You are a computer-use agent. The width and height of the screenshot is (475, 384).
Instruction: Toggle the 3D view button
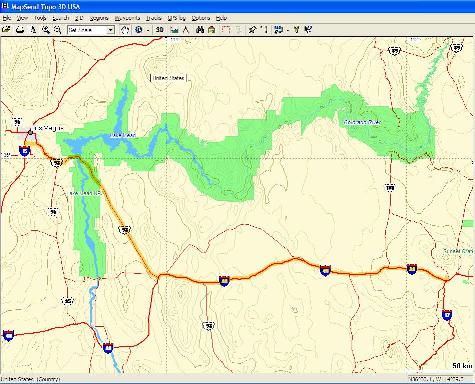160,30
